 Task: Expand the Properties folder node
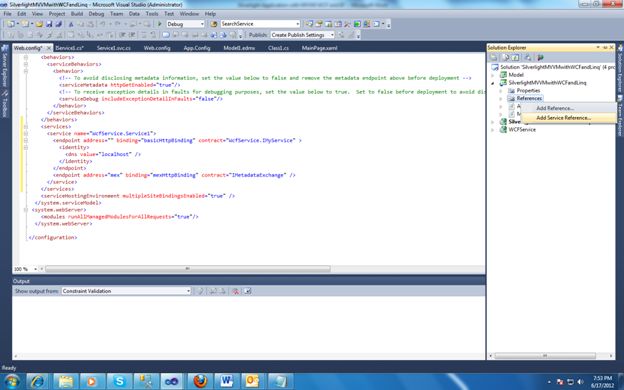[x=501, y=91]
